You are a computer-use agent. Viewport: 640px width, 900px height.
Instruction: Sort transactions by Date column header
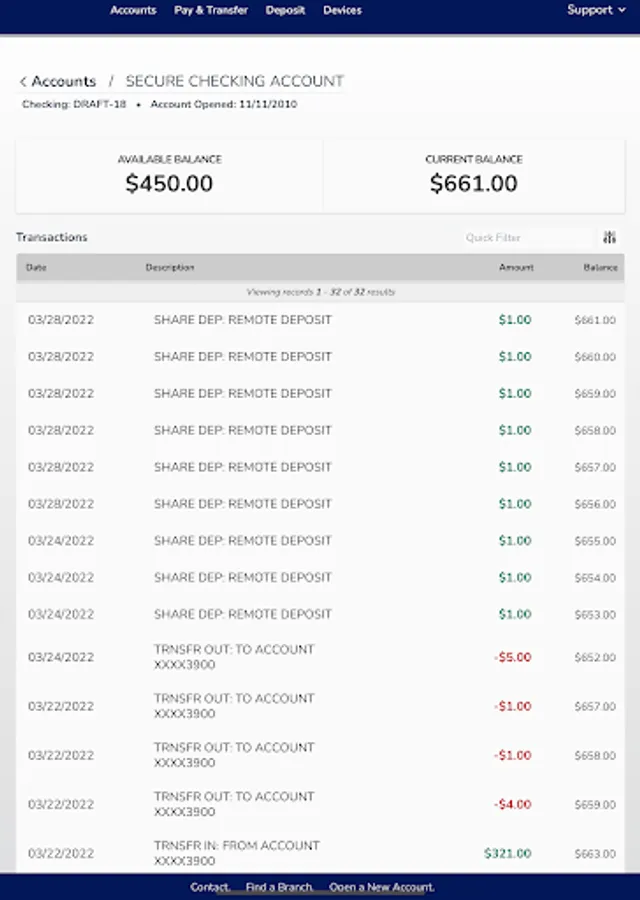click(x=37, y=268)
